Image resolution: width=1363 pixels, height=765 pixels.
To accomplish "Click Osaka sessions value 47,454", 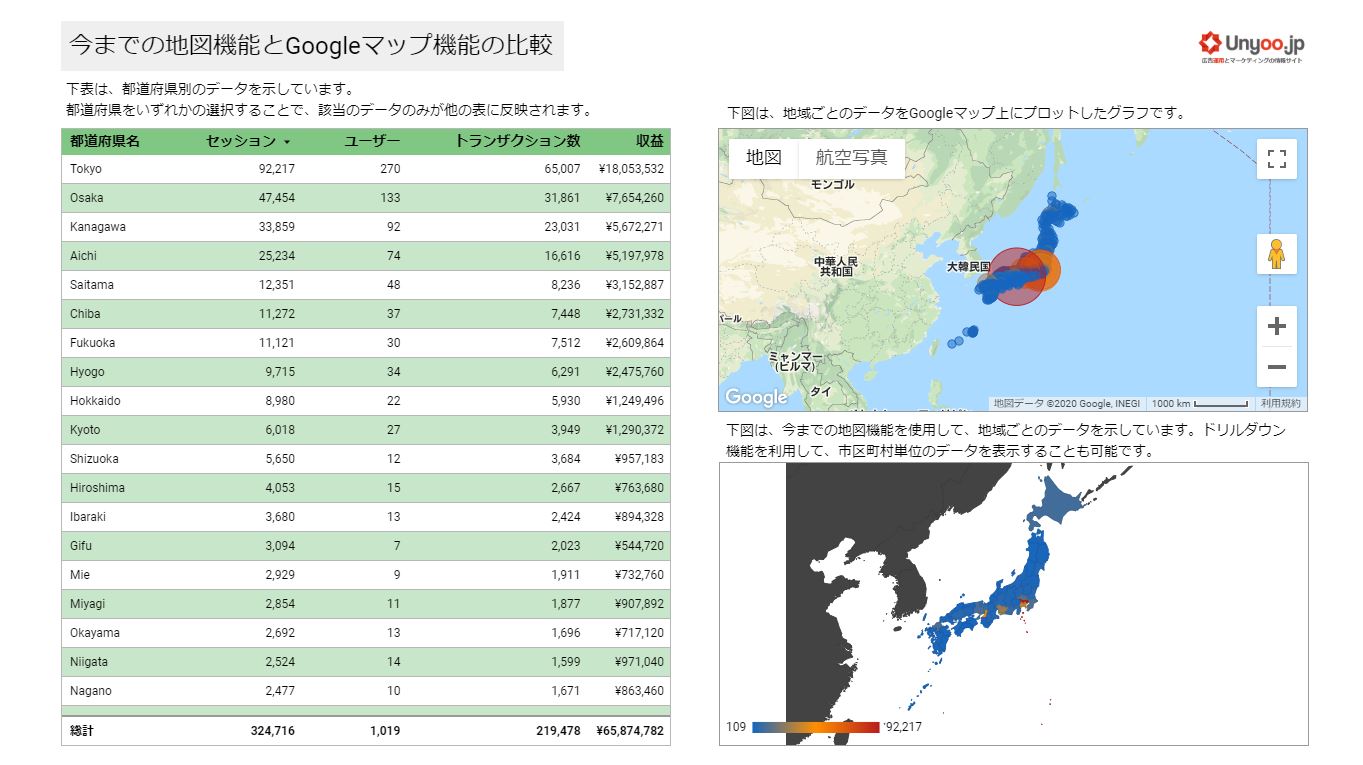I will pos(276,198).
